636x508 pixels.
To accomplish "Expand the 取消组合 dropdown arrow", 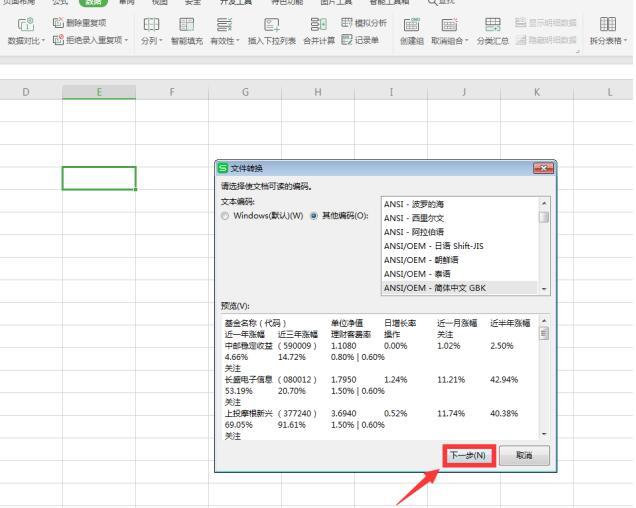I will 467,41.
